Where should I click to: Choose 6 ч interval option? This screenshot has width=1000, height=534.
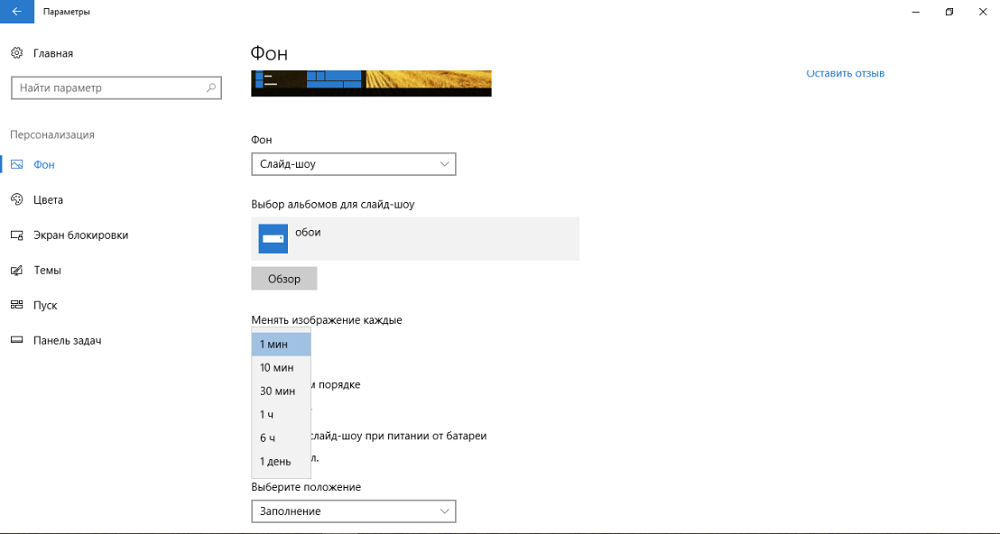tap(281, 438)
